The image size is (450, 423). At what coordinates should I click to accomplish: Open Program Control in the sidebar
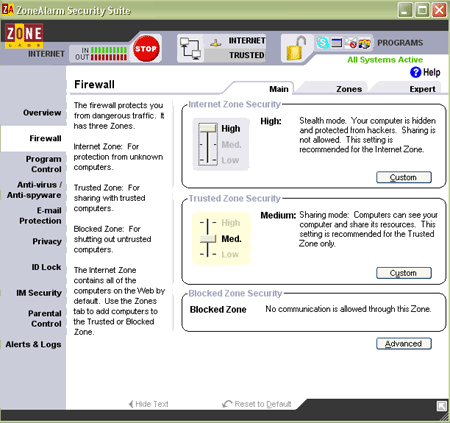(x=44, y=164)
